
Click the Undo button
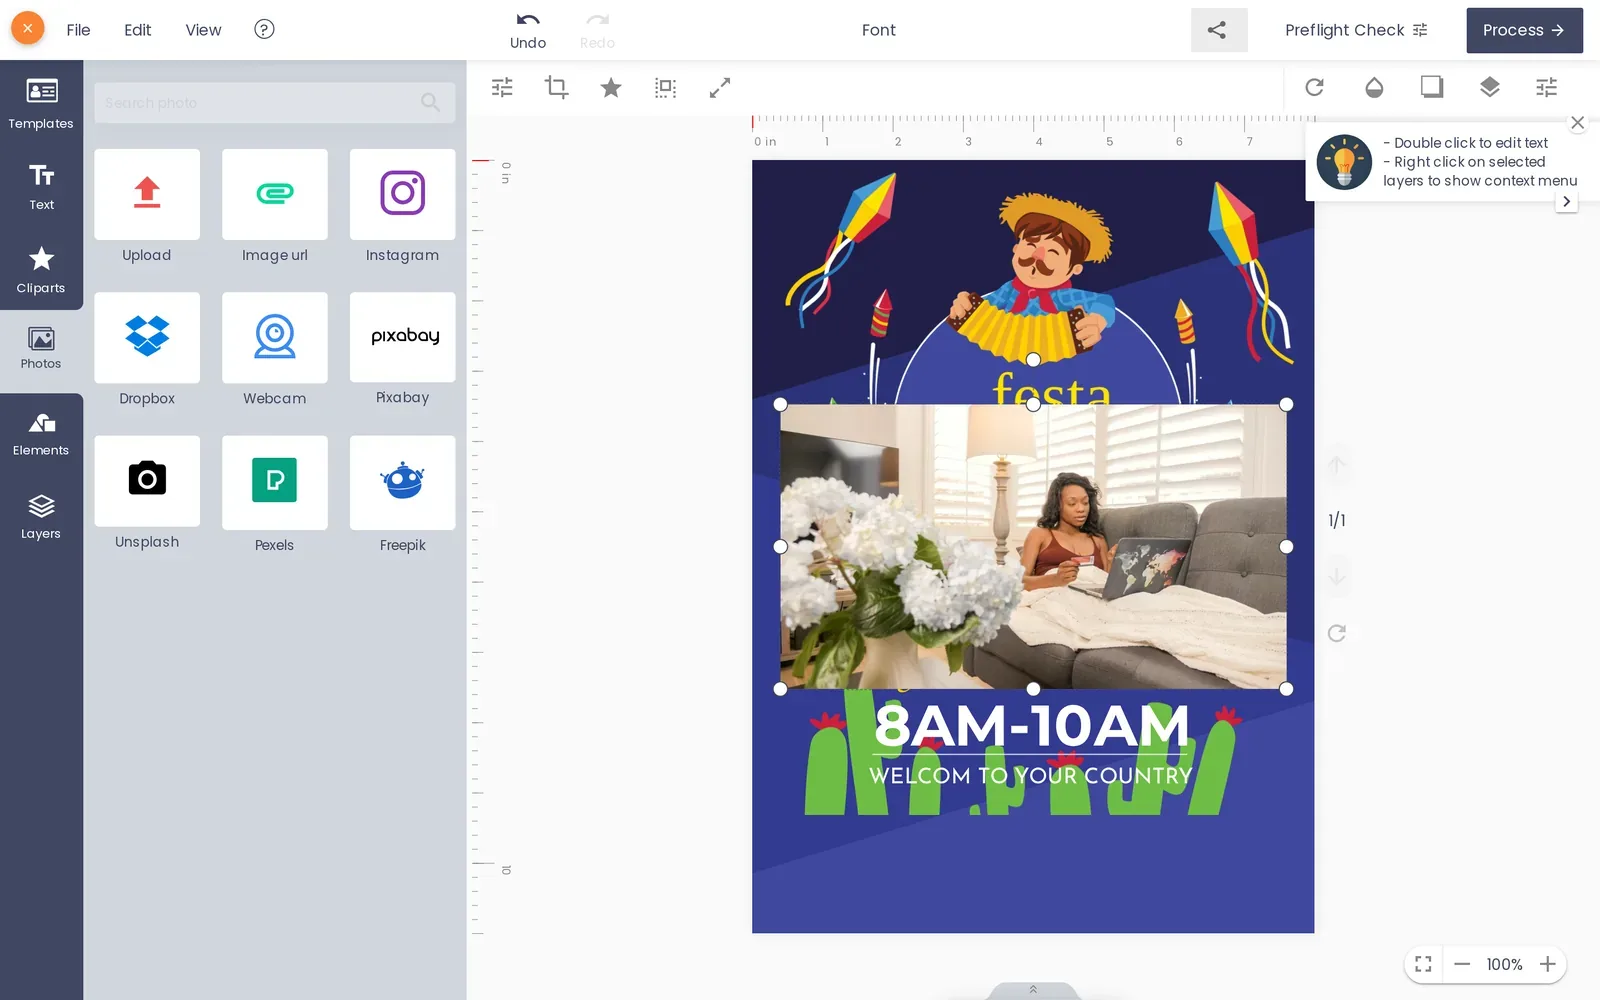coord(528,30)
